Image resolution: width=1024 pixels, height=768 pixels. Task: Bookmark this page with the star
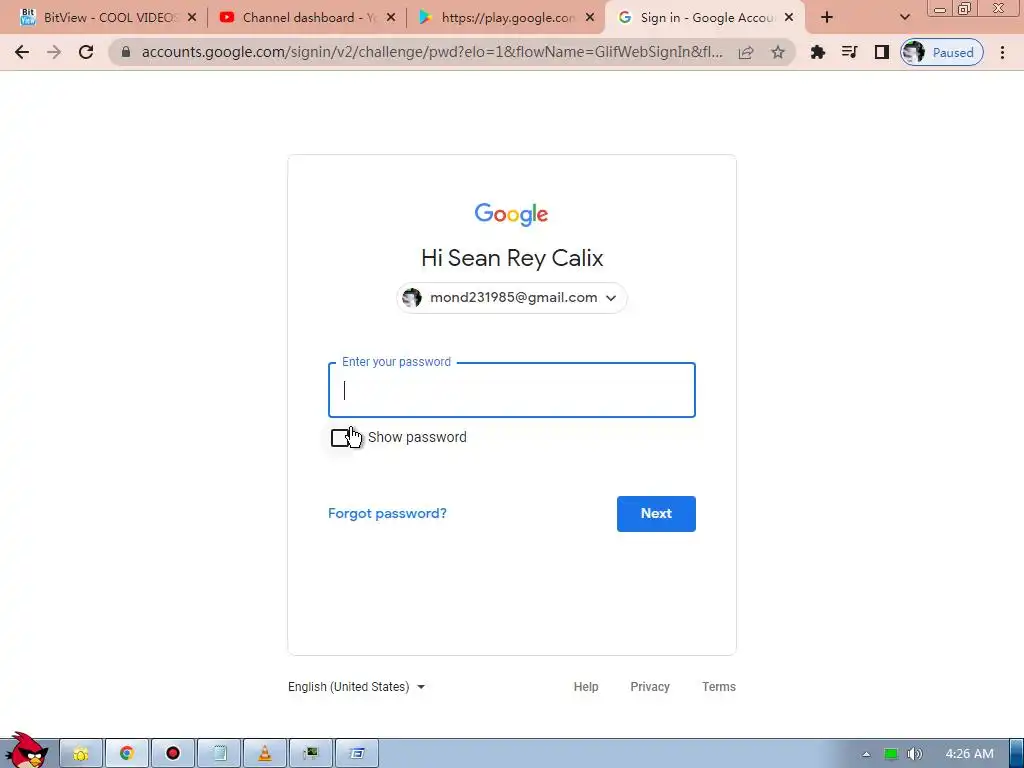777,52
